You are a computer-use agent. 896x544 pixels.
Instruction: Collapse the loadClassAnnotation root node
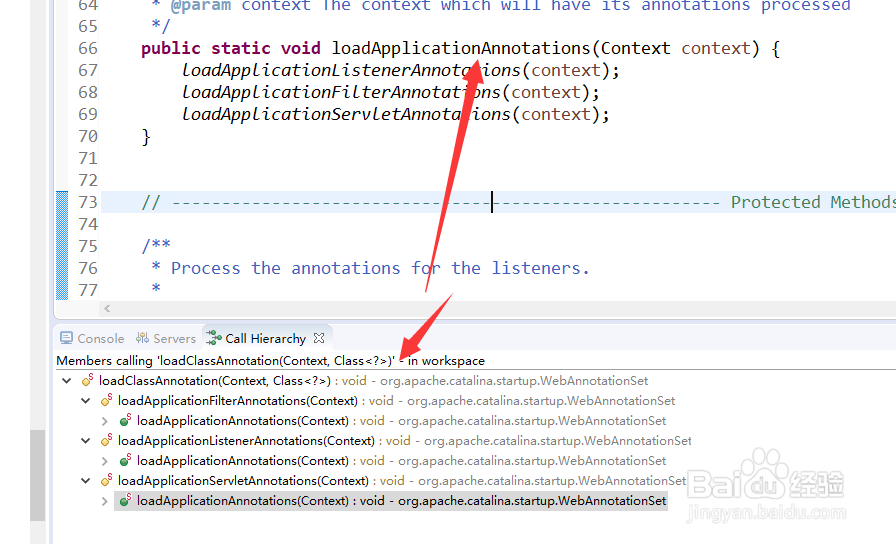tap(67, 381)
